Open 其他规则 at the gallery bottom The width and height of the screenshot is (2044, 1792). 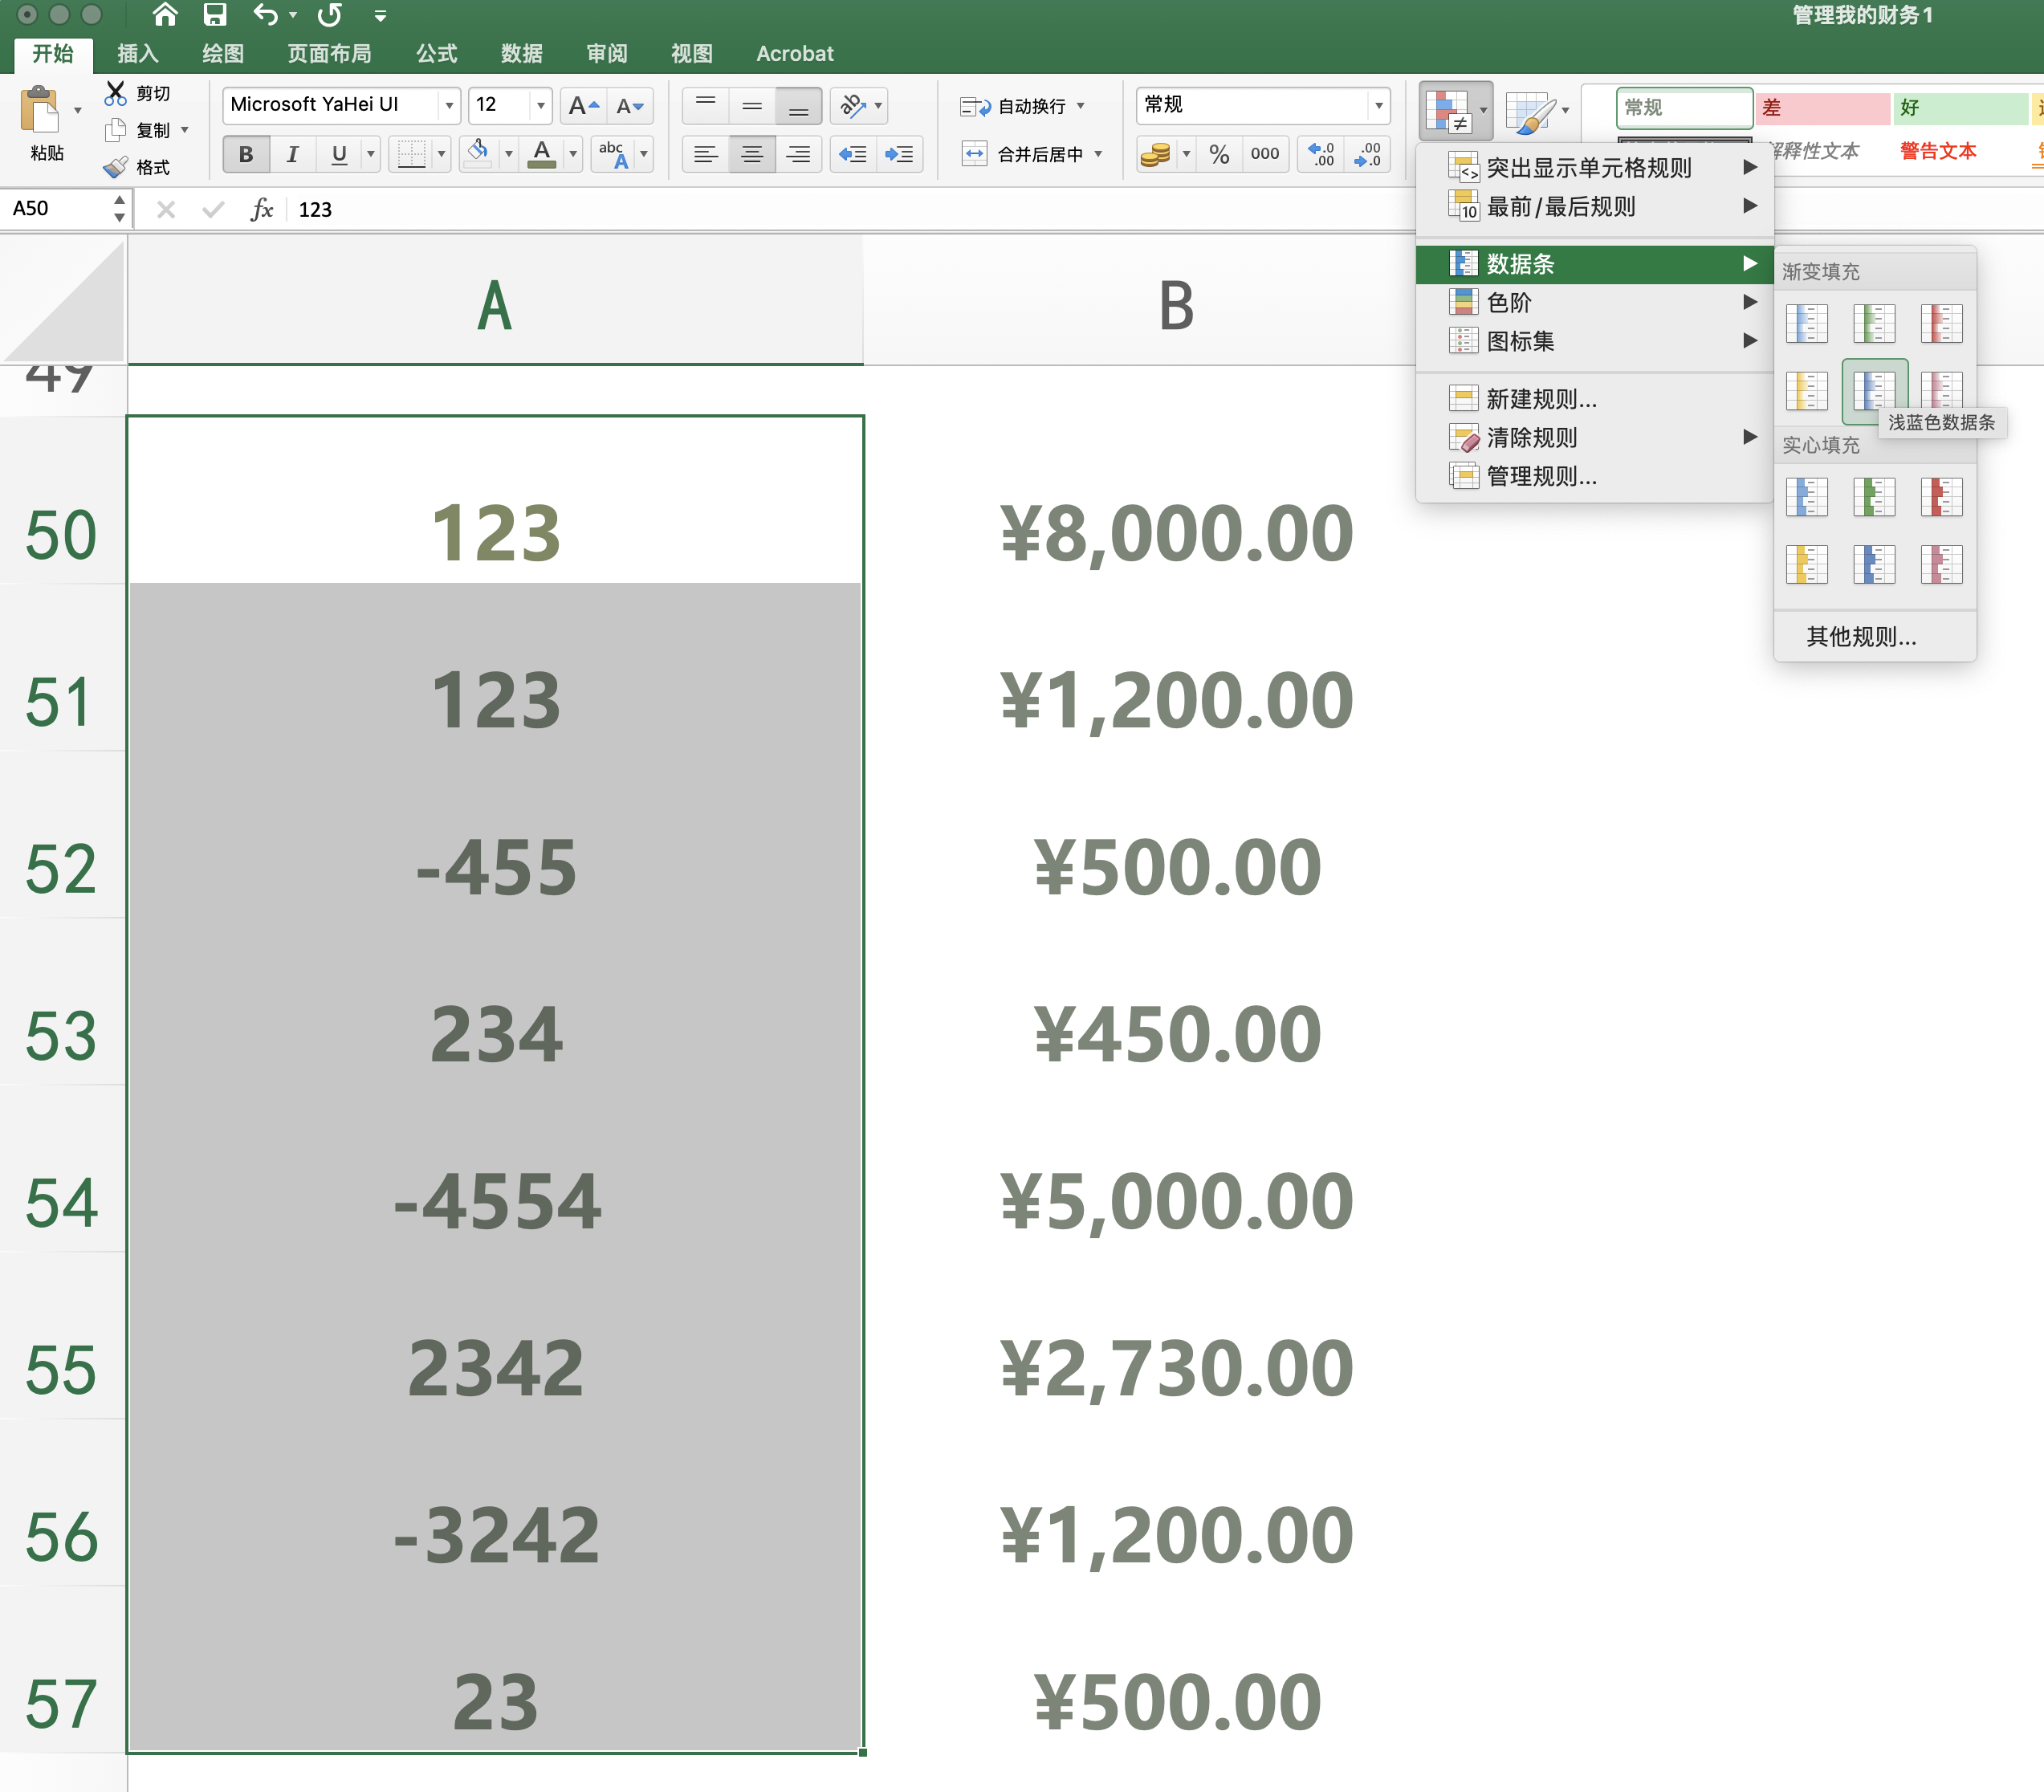pos(1859,637)
